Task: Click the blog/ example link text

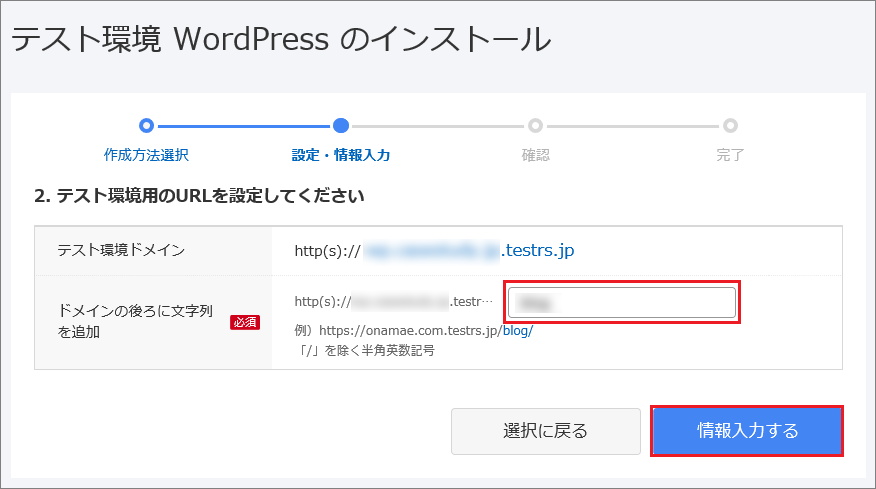Action: (518, 330)
